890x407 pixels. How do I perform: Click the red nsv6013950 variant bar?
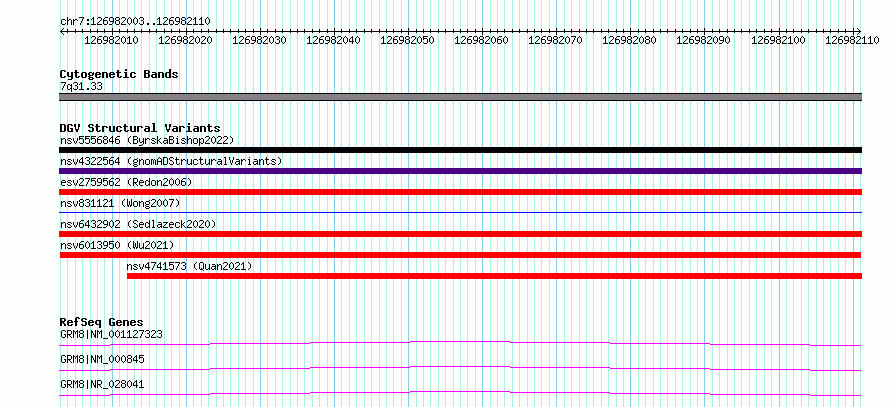point(460,255)
